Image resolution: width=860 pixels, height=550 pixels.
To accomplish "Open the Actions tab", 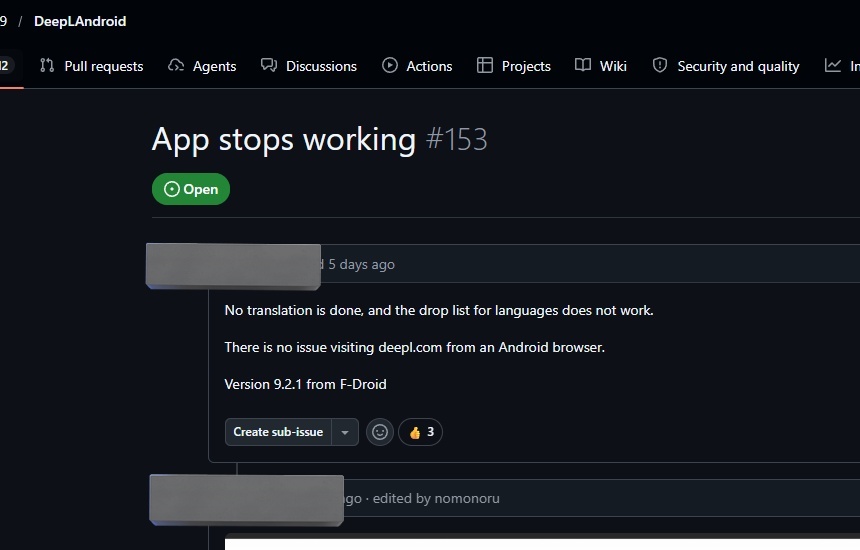I will coord(417,66).
